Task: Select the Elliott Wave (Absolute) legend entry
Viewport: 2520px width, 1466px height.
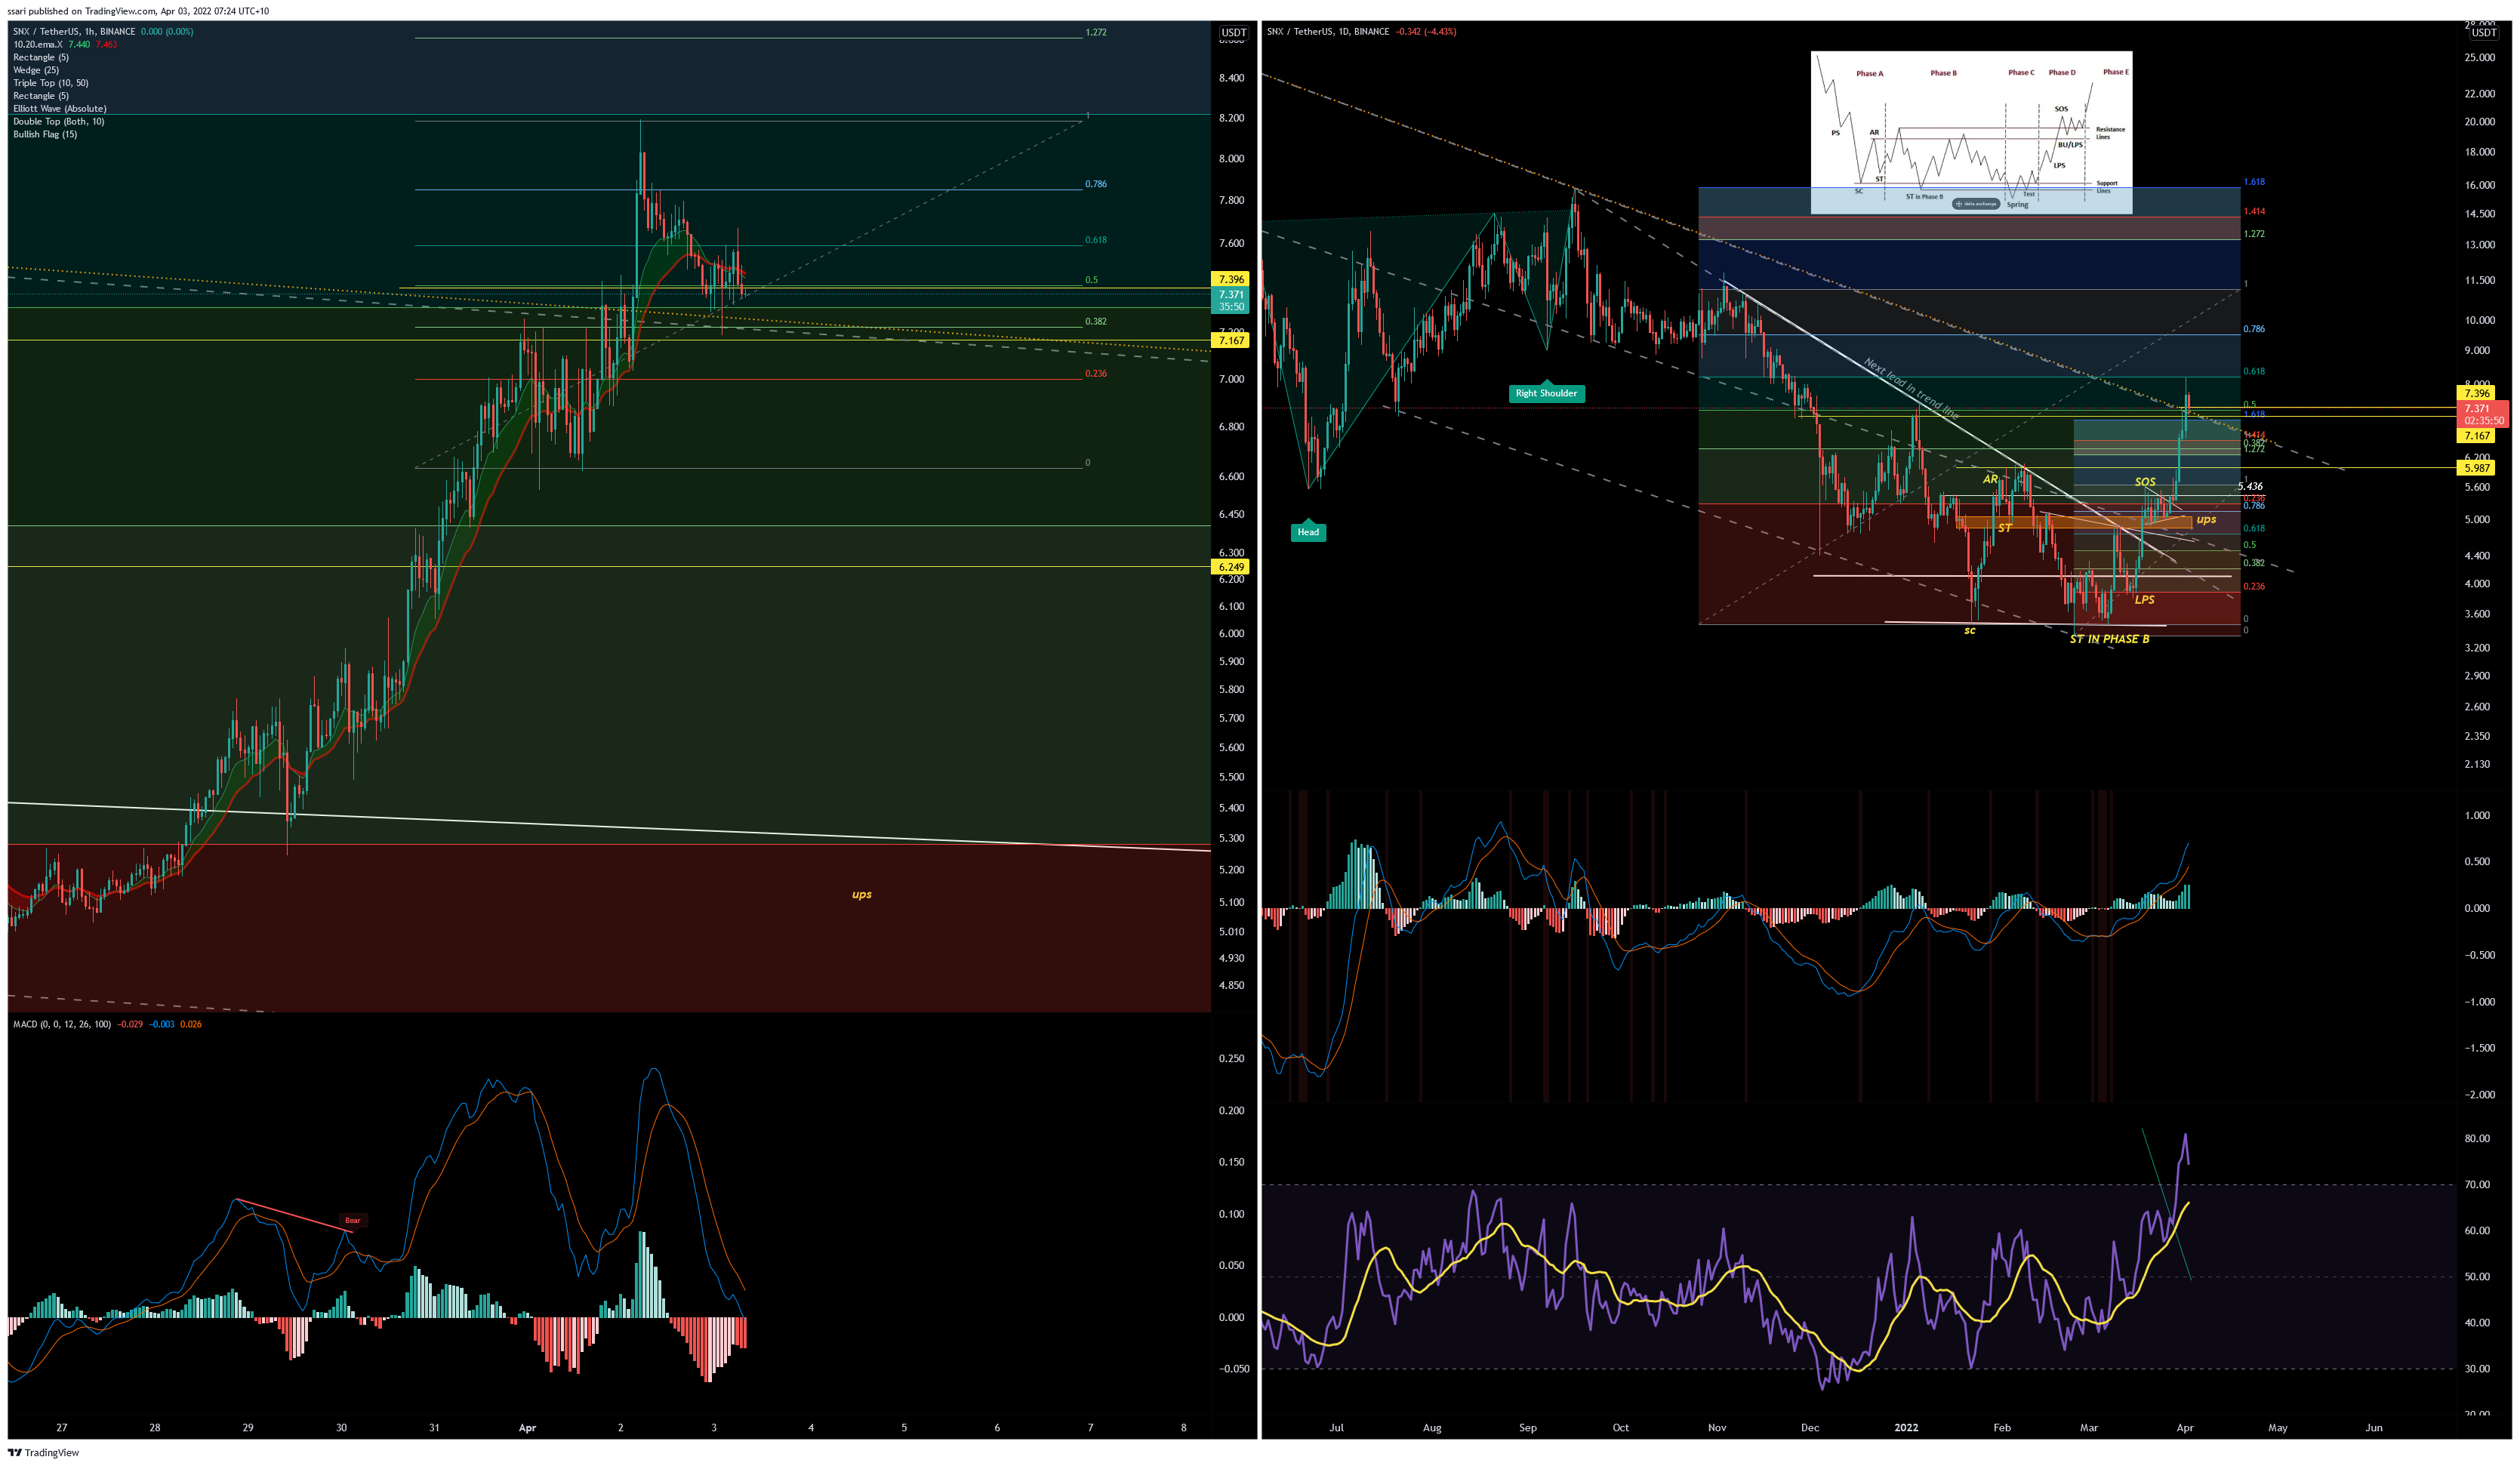Action: point(59,108)
